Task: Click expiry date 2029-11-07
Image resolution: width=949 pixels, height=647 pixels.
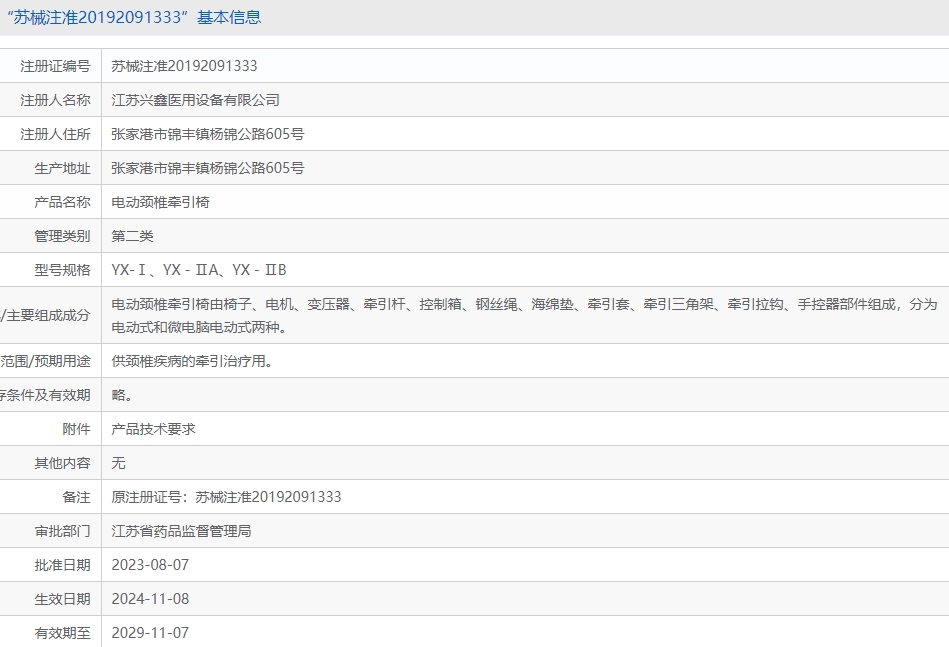Action: (x=150, y=632)
